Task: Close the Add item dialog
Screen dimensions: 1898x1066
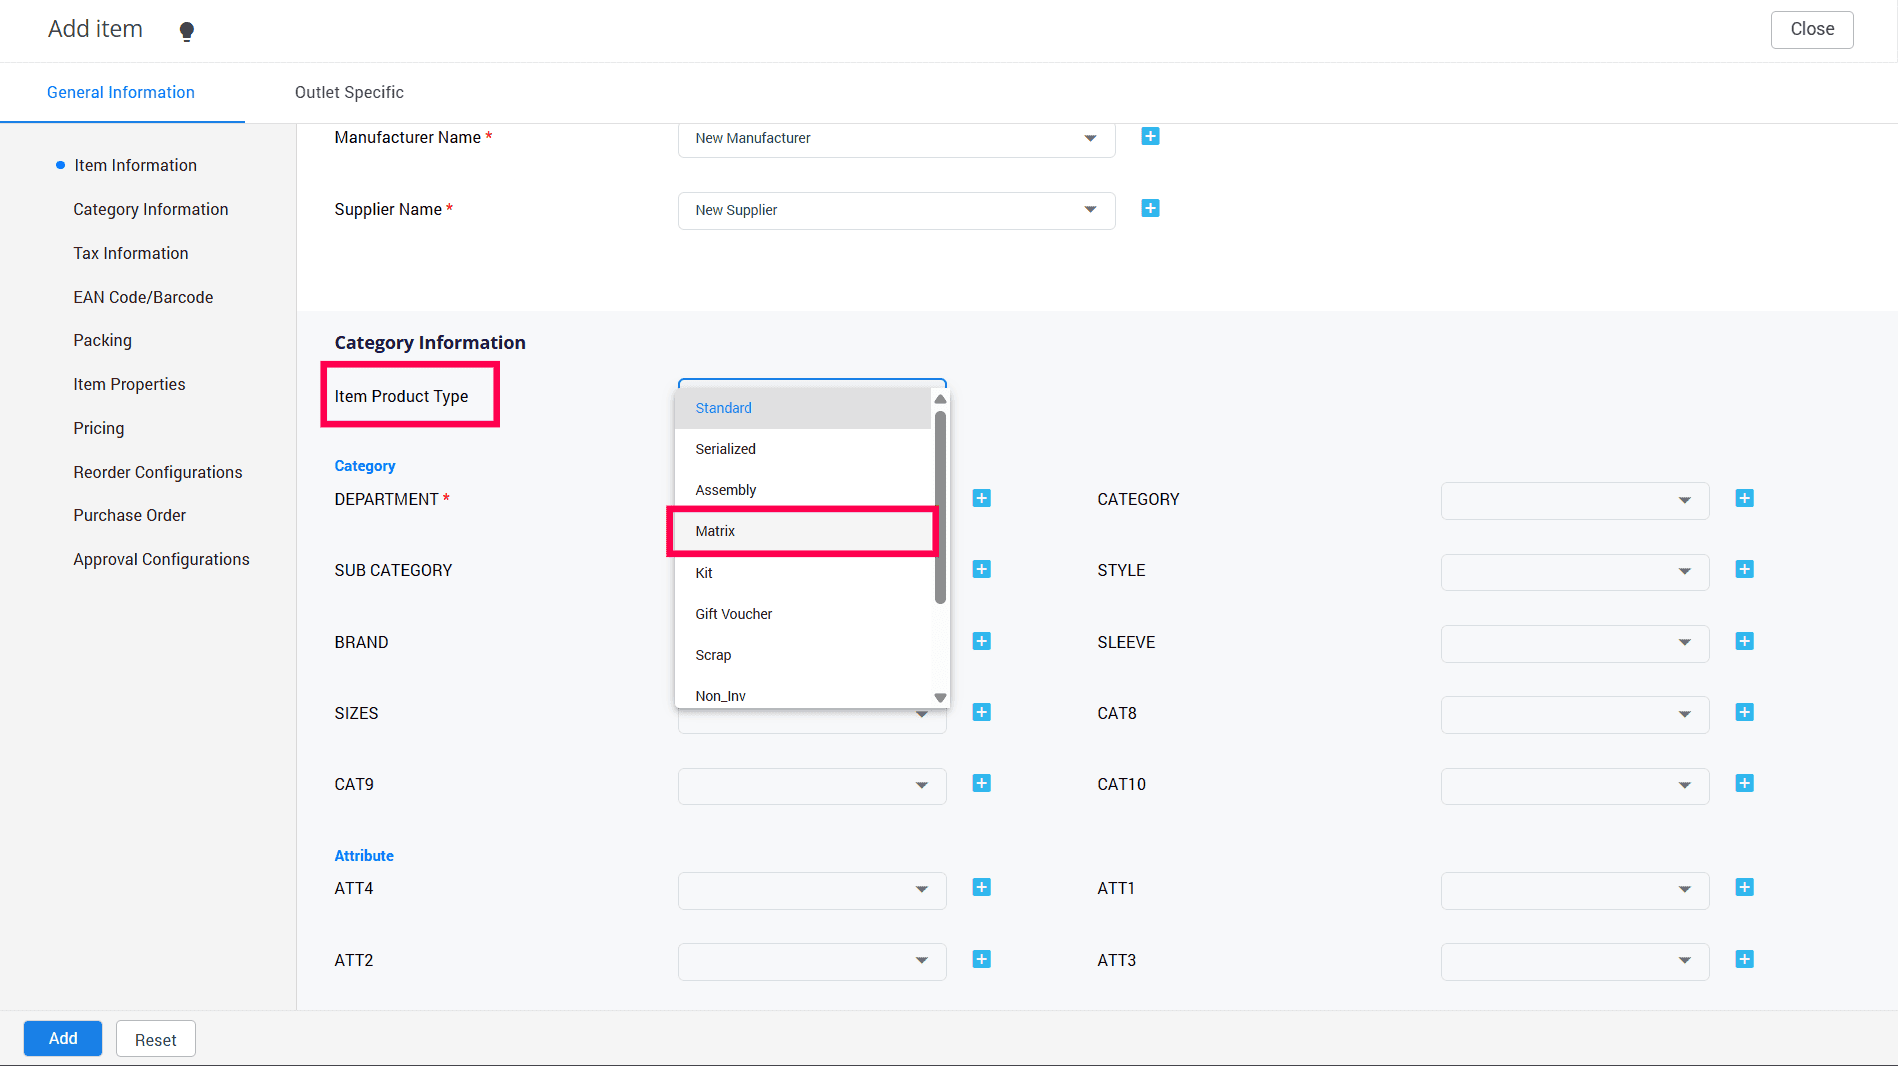Action: (1812, 29)
